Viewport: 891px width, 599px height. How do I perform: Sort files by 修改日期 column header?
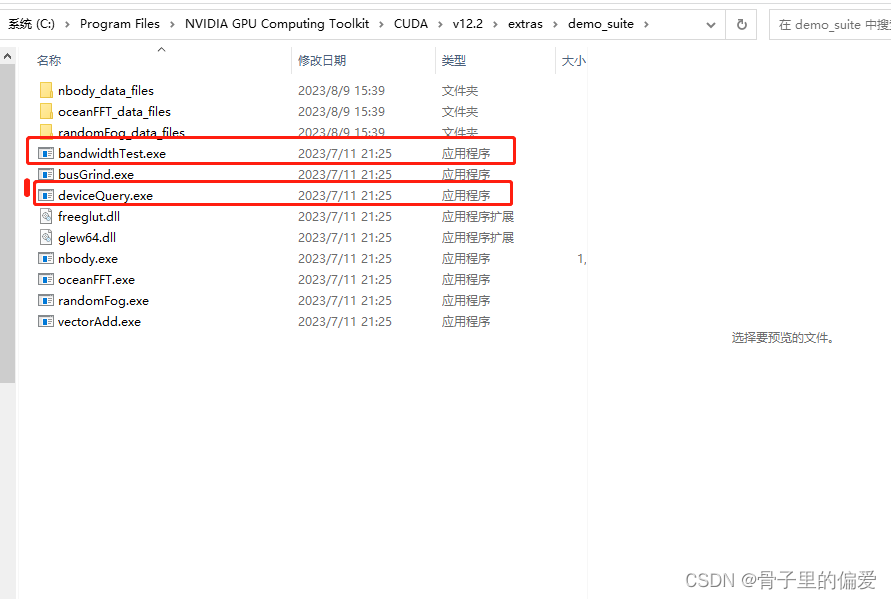coord(322,61)
